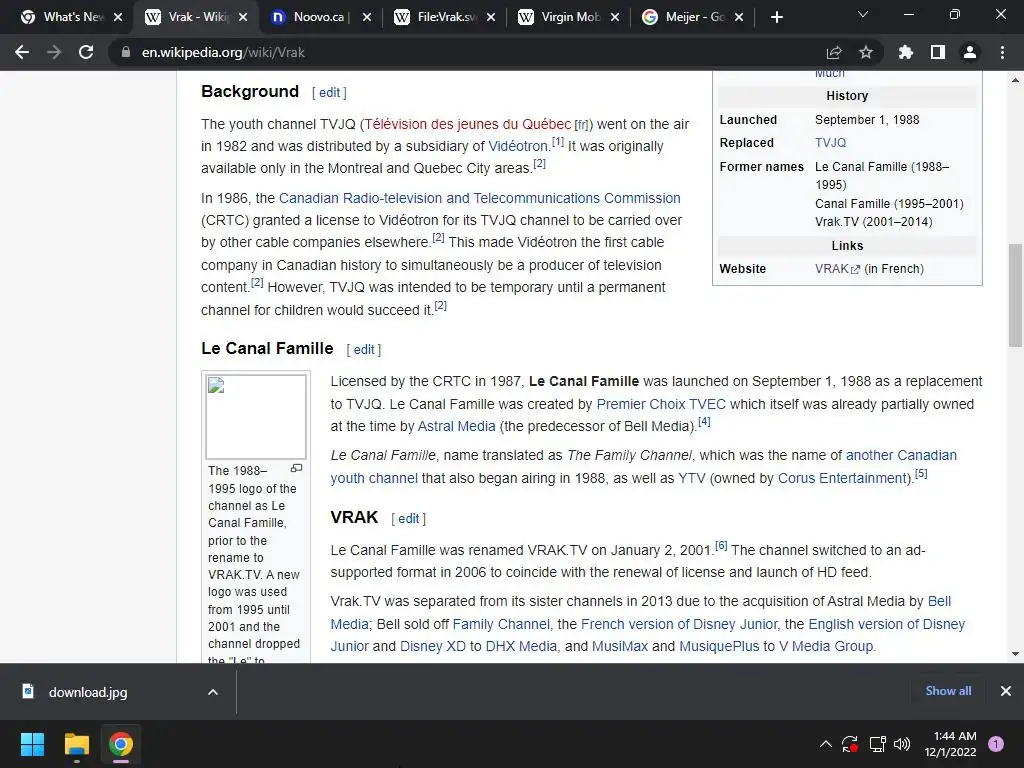This screenshot has height=768, width=1024.
Task: Reload the Wikipedia page
Action: click(86, 52)
